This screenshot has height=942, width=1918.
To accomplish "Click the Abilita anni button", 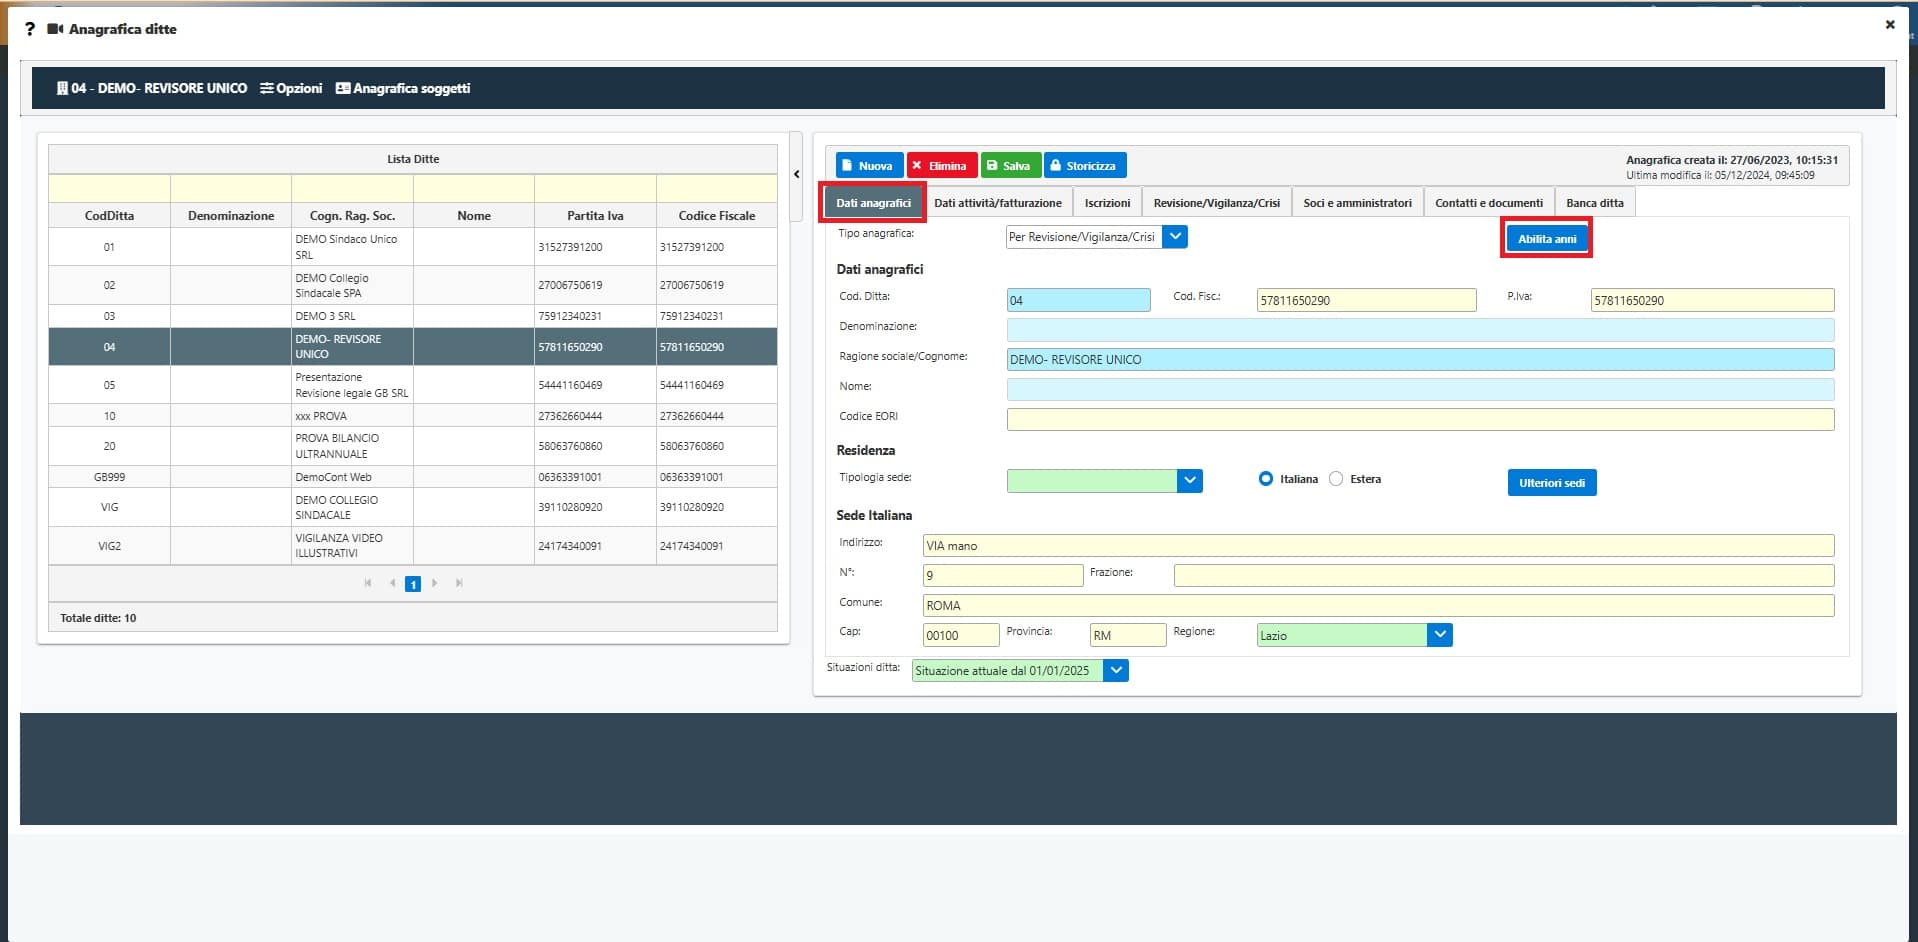I will coord(1546,239).
